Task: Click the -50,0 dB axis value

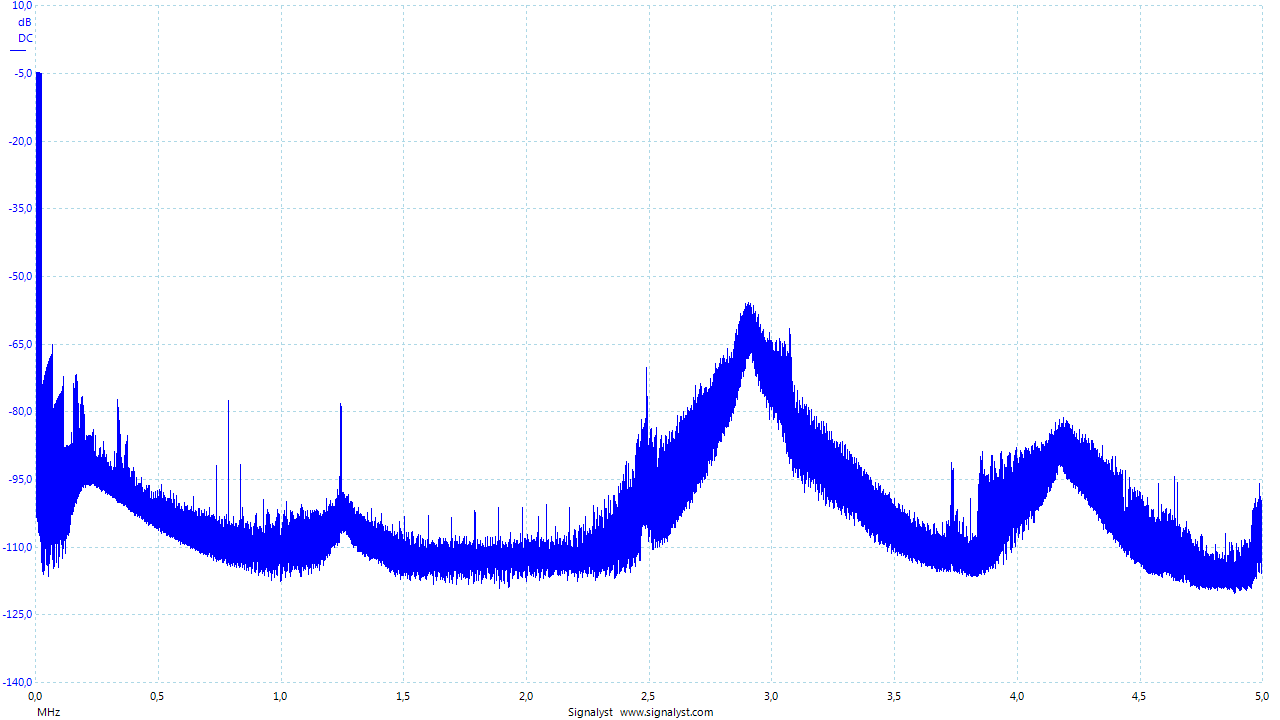Action: pyautogui.click(x=20, y=276)
